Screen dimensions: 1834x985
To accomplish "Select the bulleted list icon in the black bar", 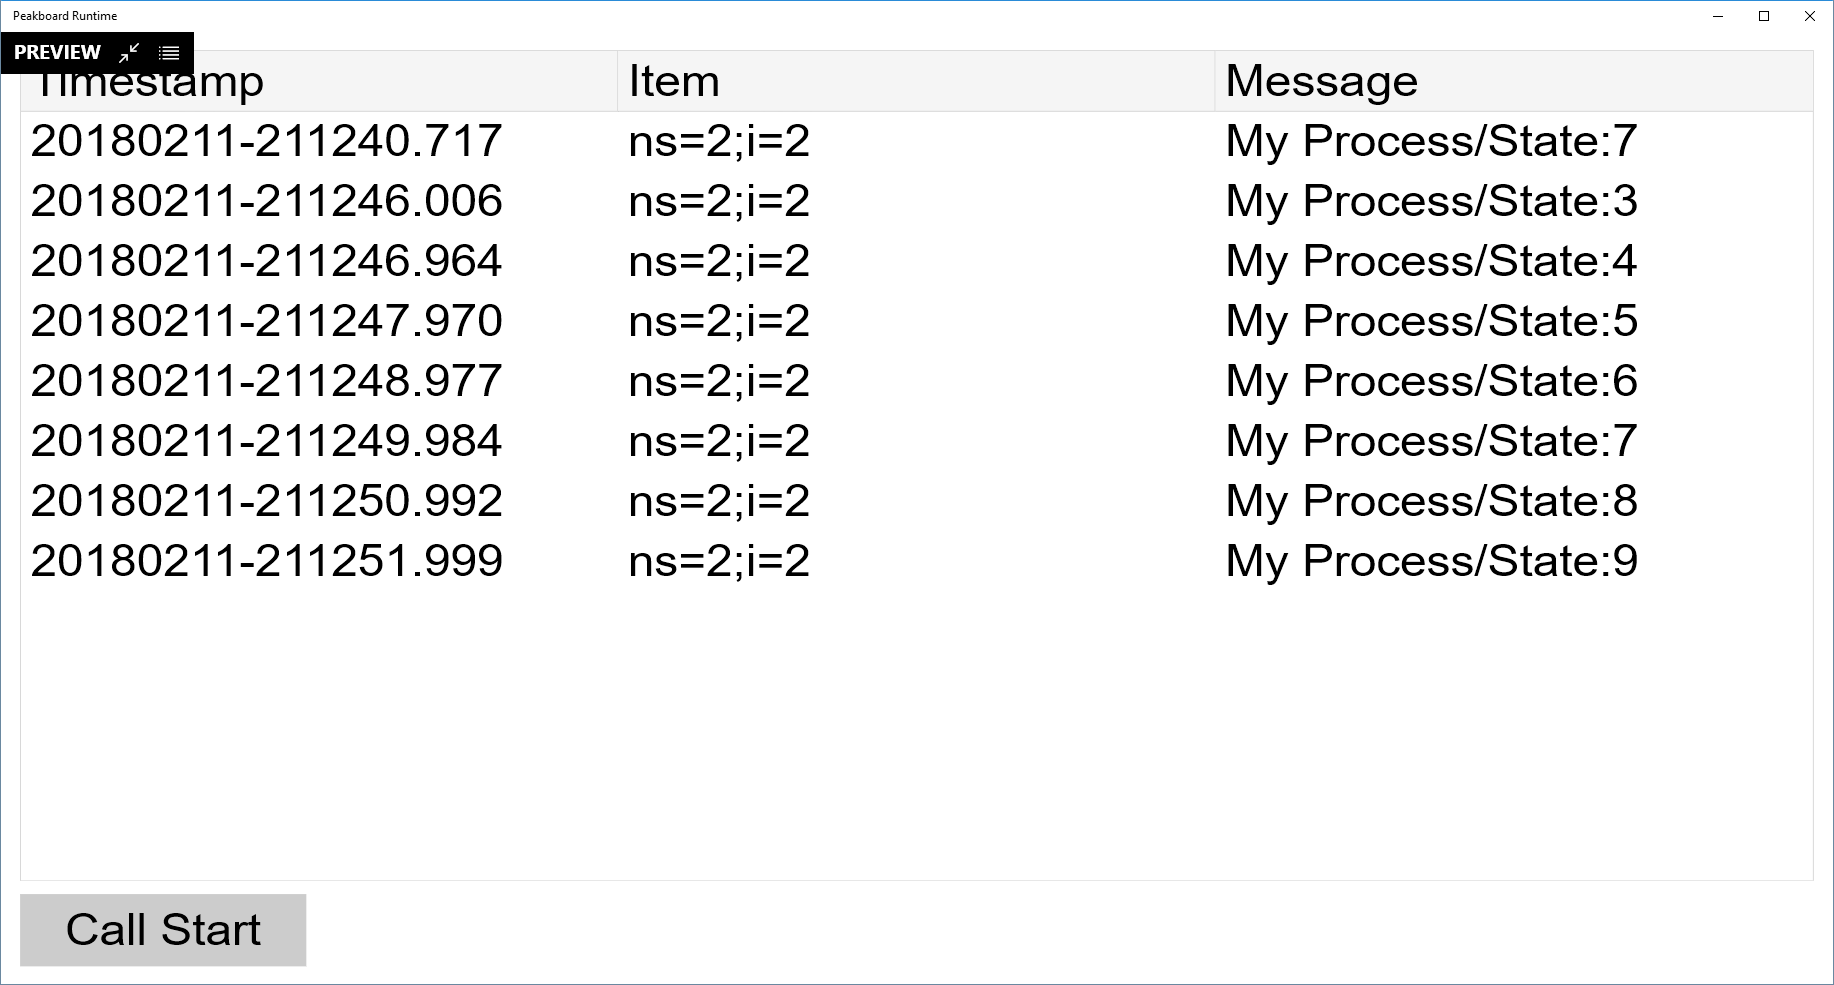I will 168,52.
